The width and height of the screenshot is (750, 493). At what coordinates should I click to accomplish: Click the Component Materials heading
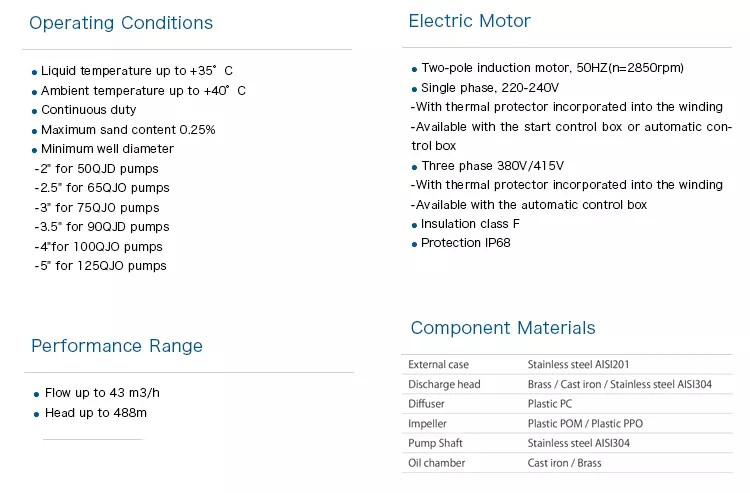point(503,328)
